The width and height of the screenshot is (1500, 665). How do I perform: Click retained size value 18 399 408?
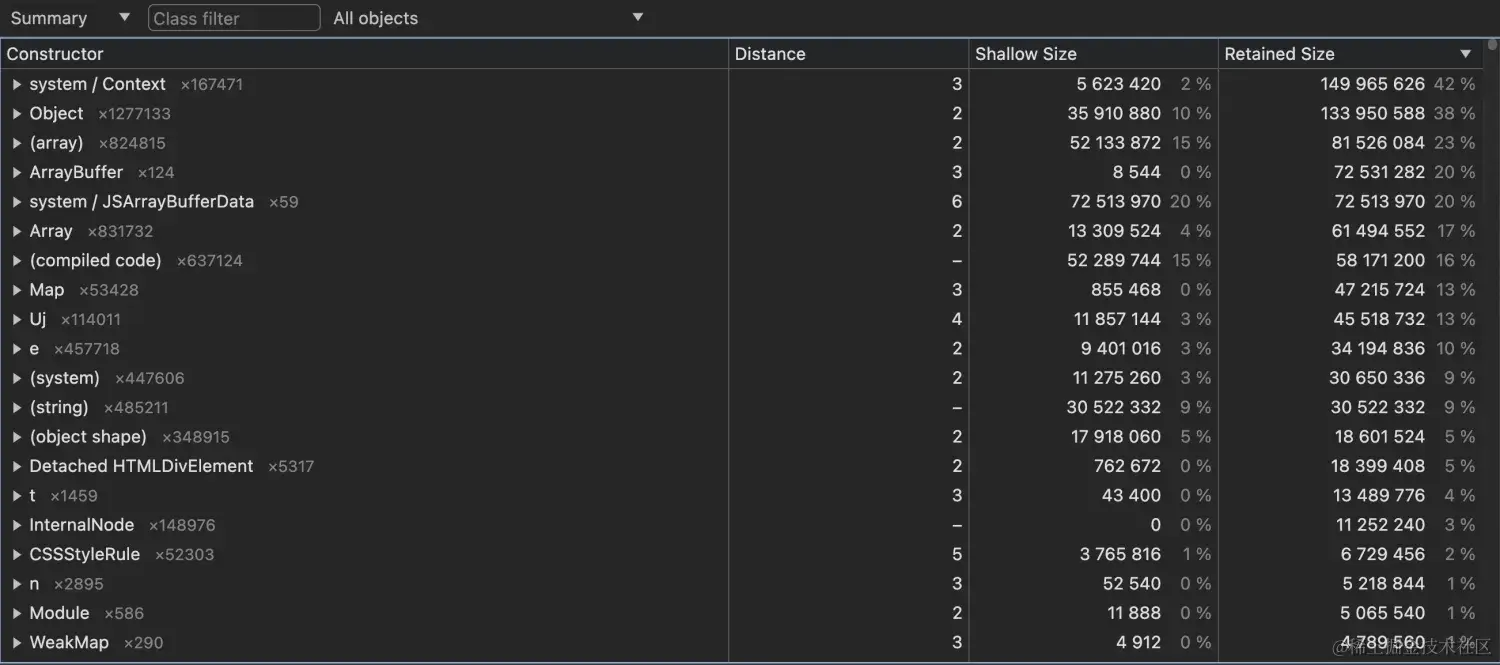click(1378, 466)
